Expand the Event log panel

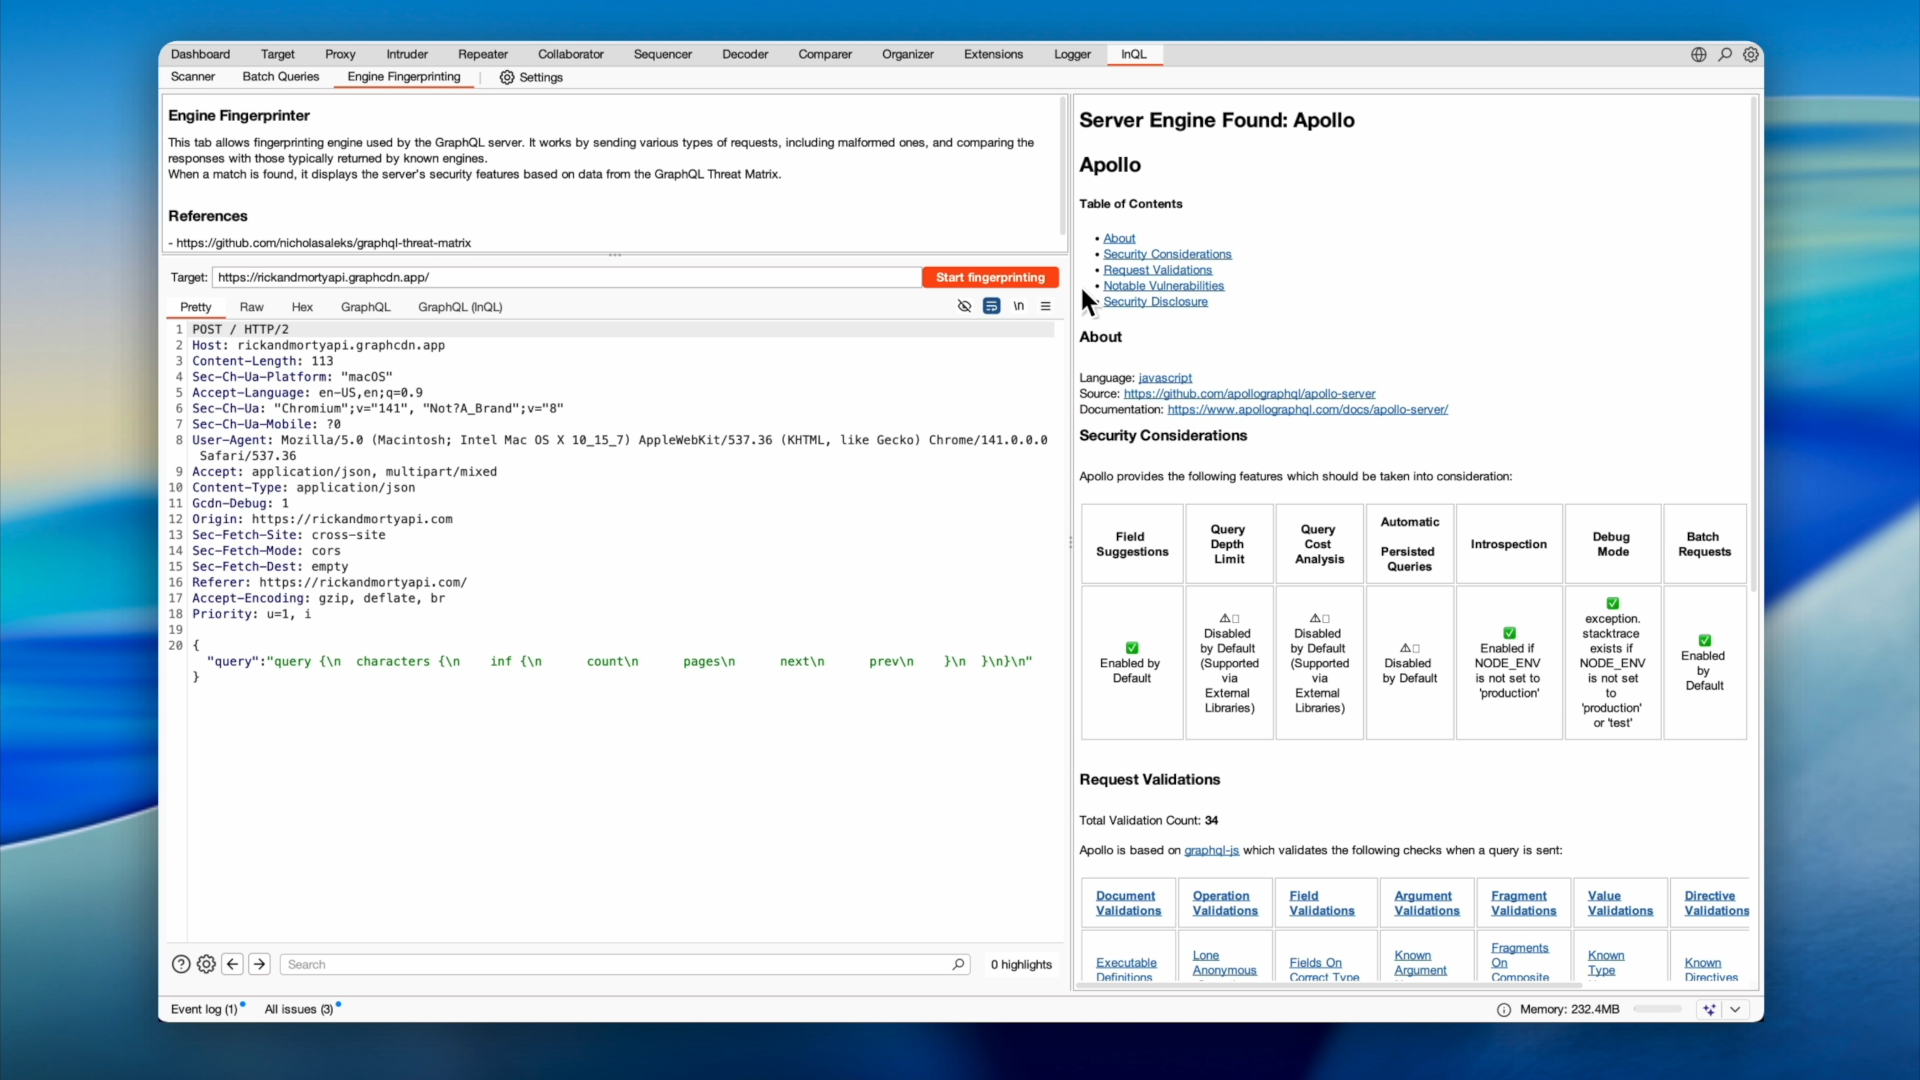203,1009
